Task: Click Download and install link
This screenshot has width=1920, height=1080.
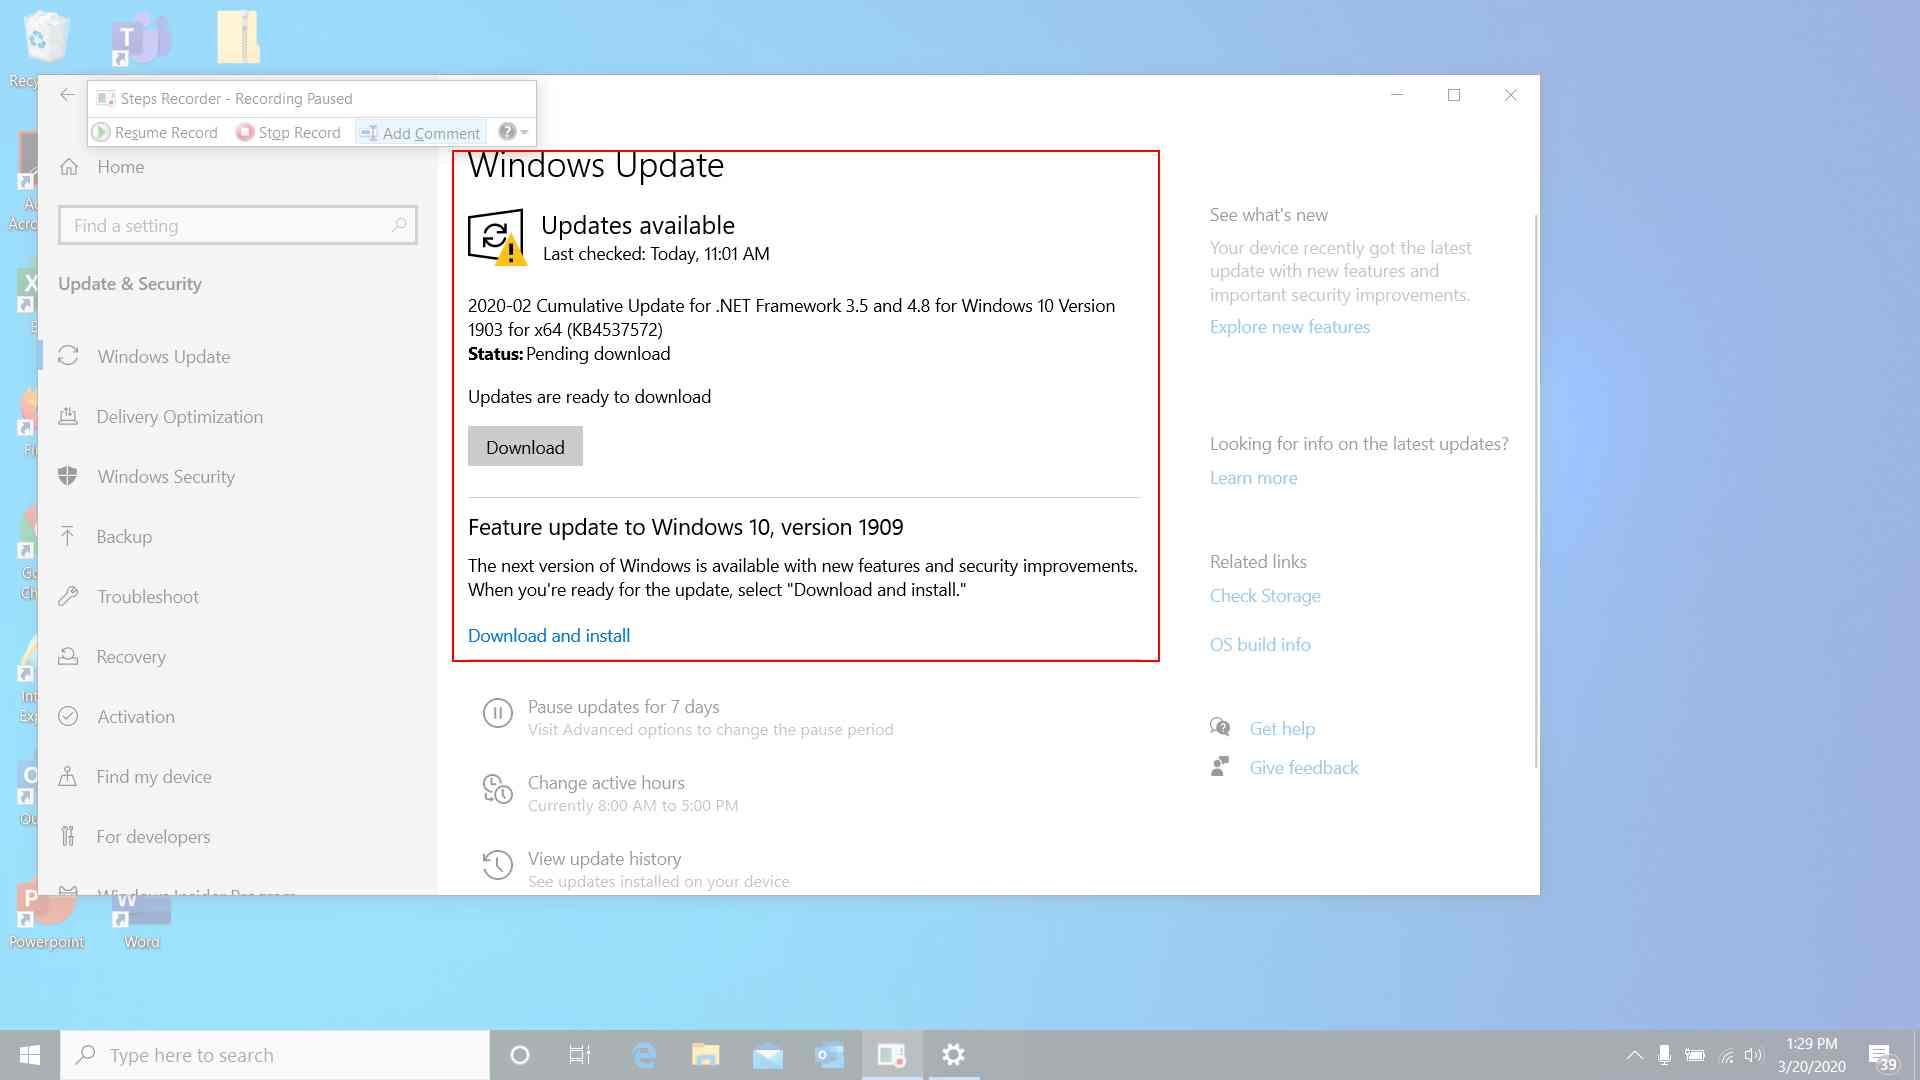Action: 549,636
